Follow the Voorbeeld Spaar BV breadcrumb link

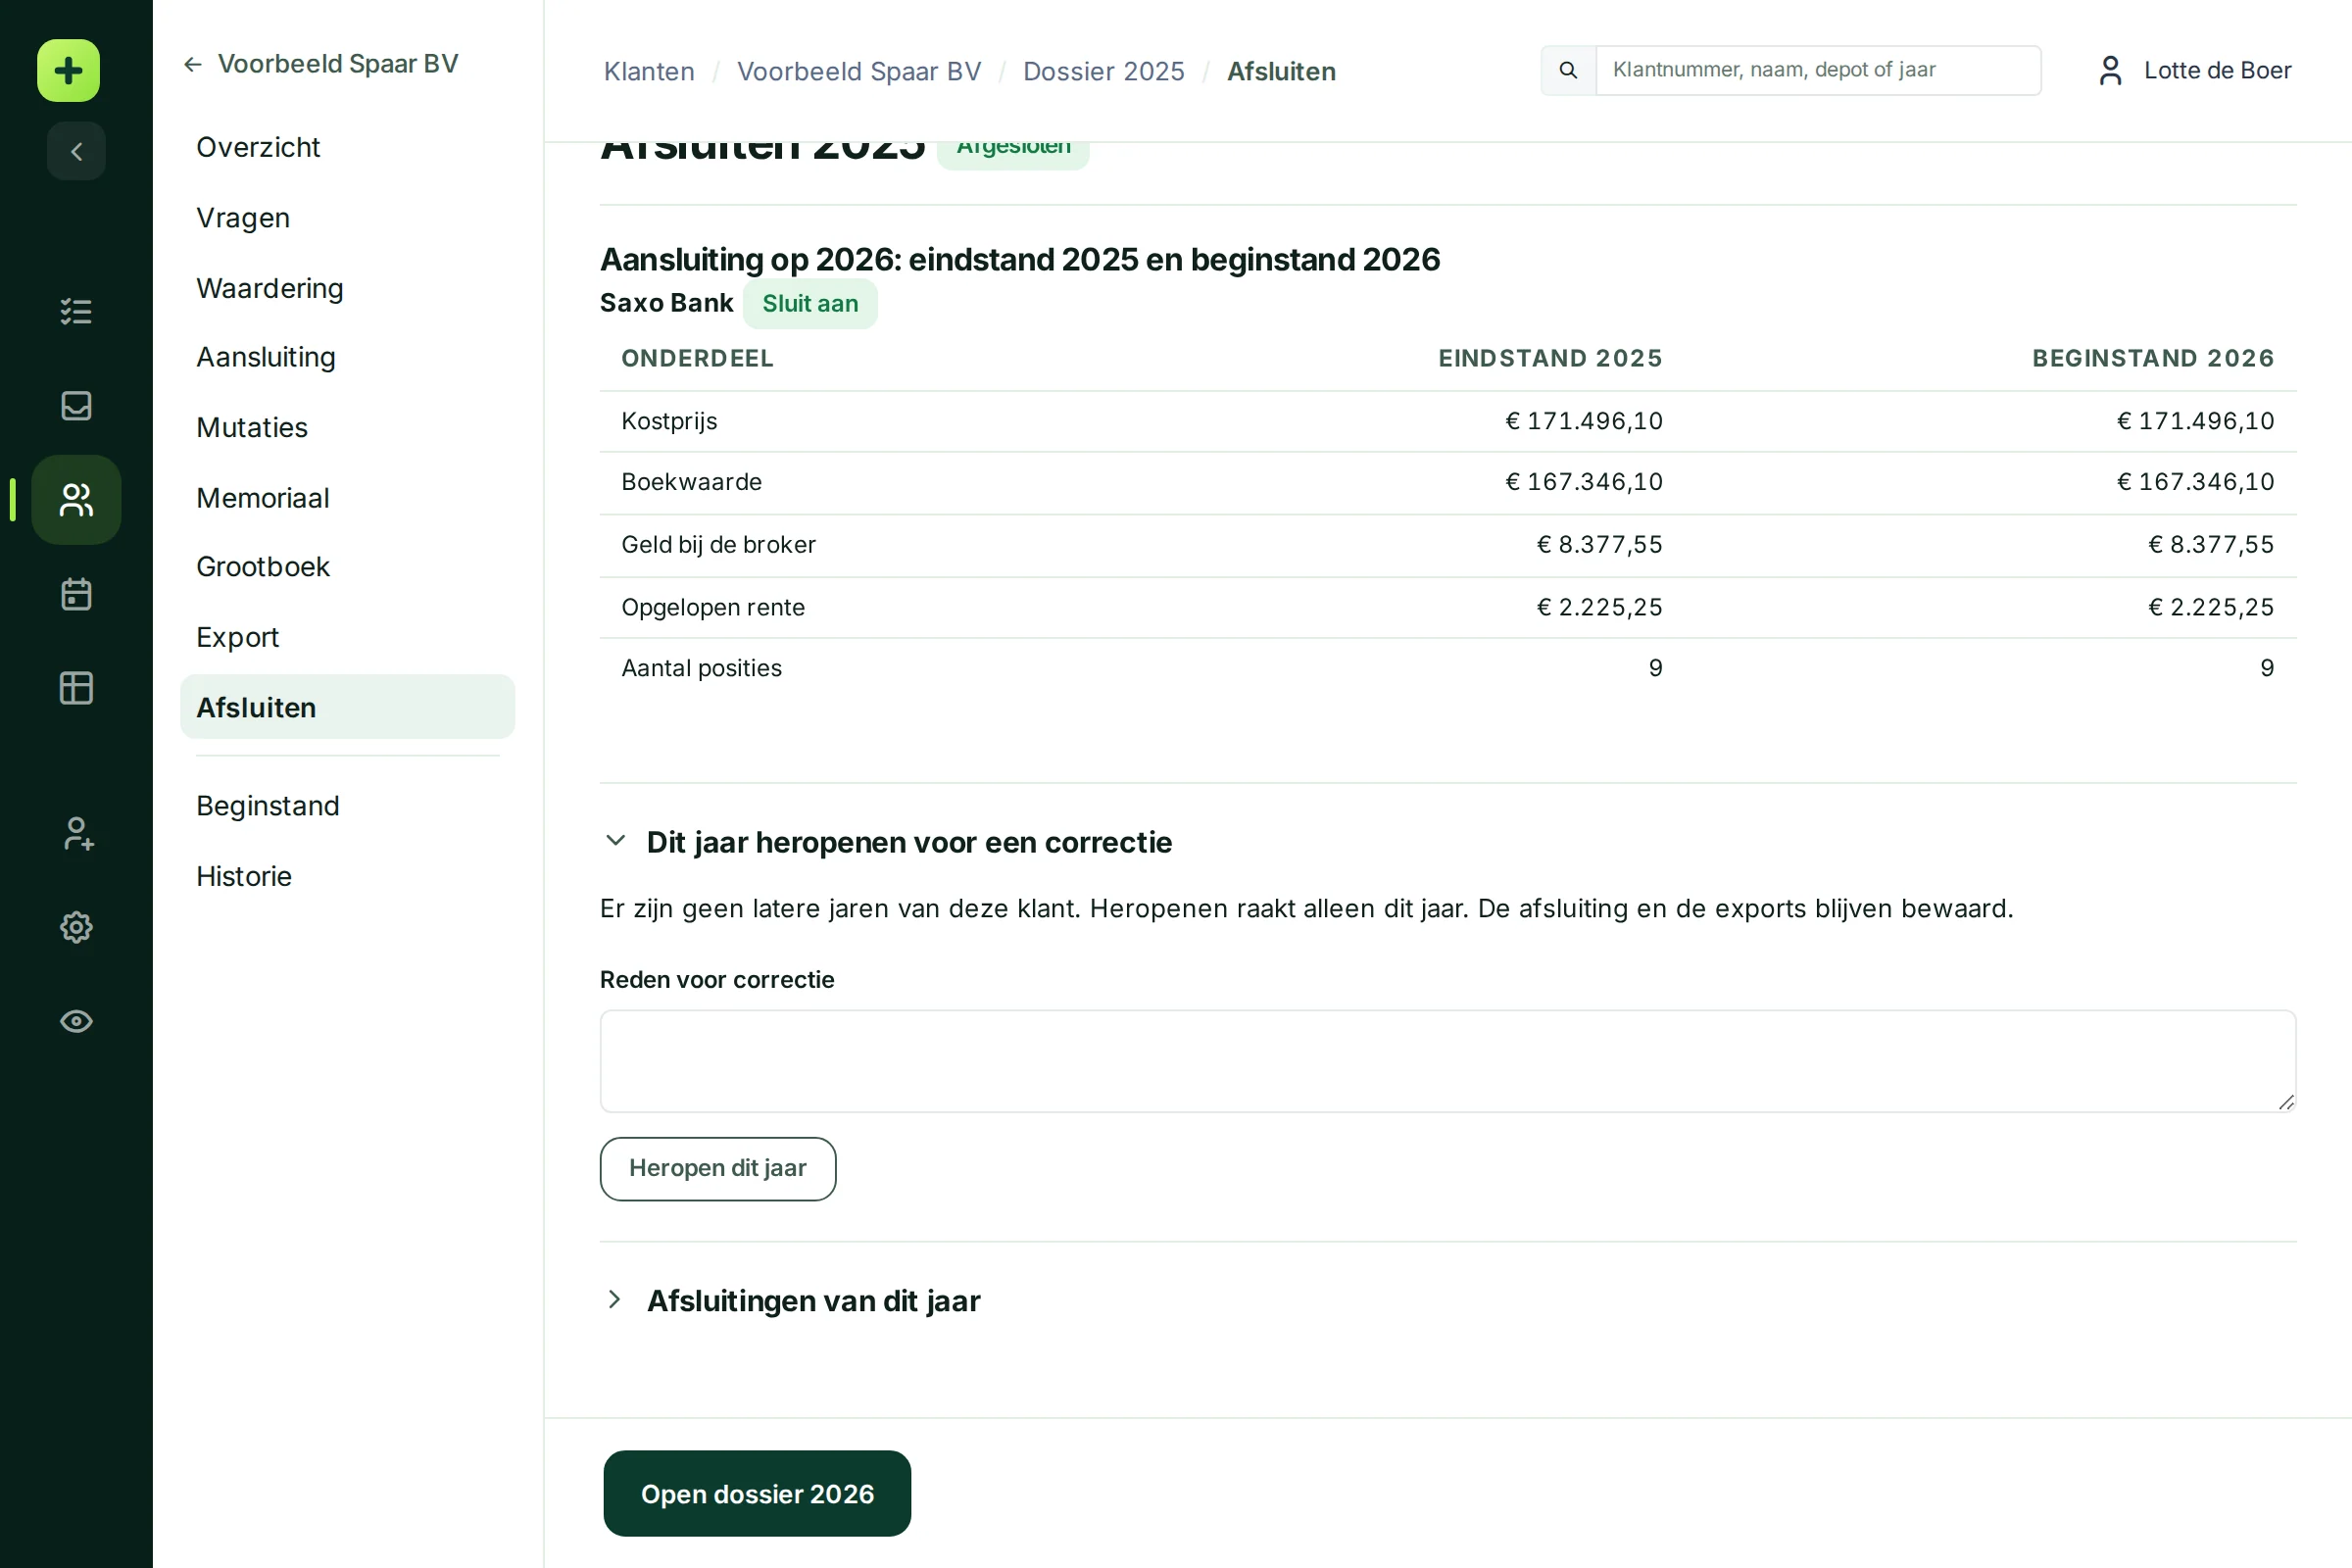859,71
